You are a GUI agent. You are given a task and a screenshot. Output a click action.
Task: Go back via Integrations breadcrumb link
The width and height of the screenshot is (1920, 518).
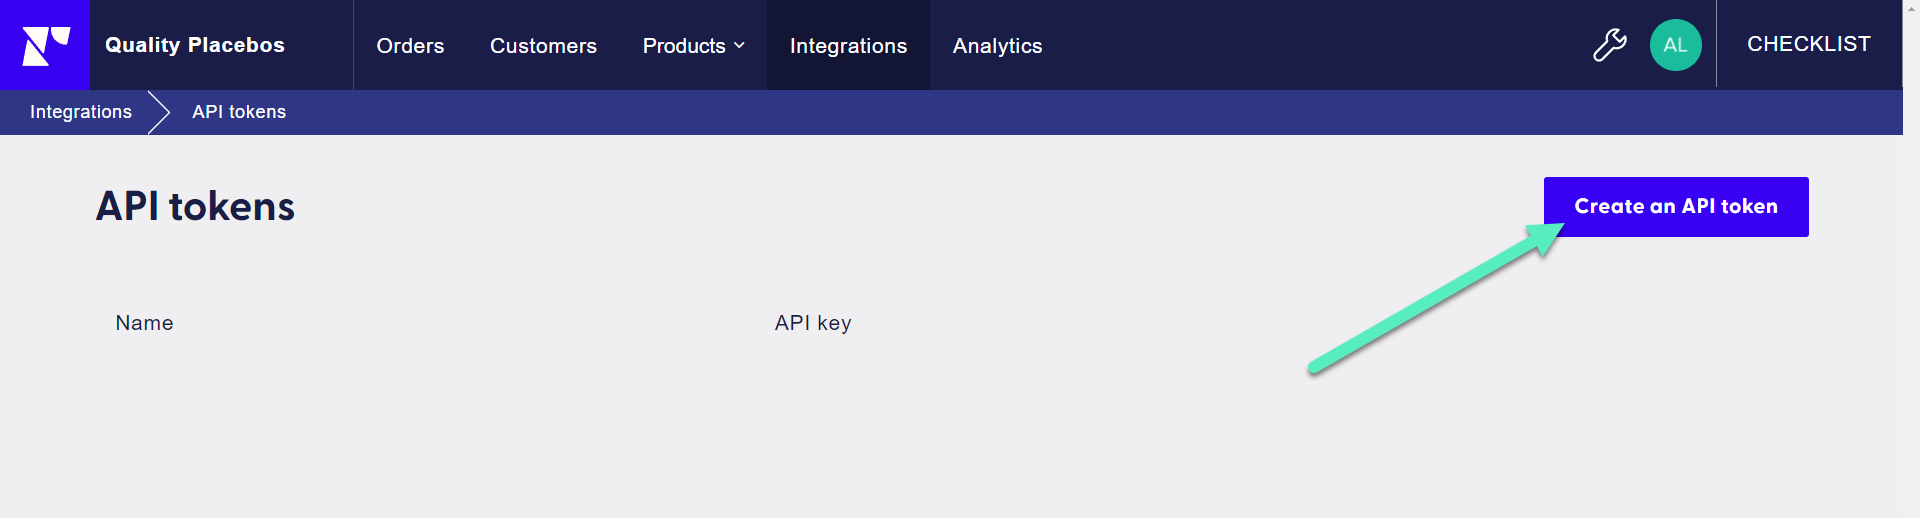[81, 112]
